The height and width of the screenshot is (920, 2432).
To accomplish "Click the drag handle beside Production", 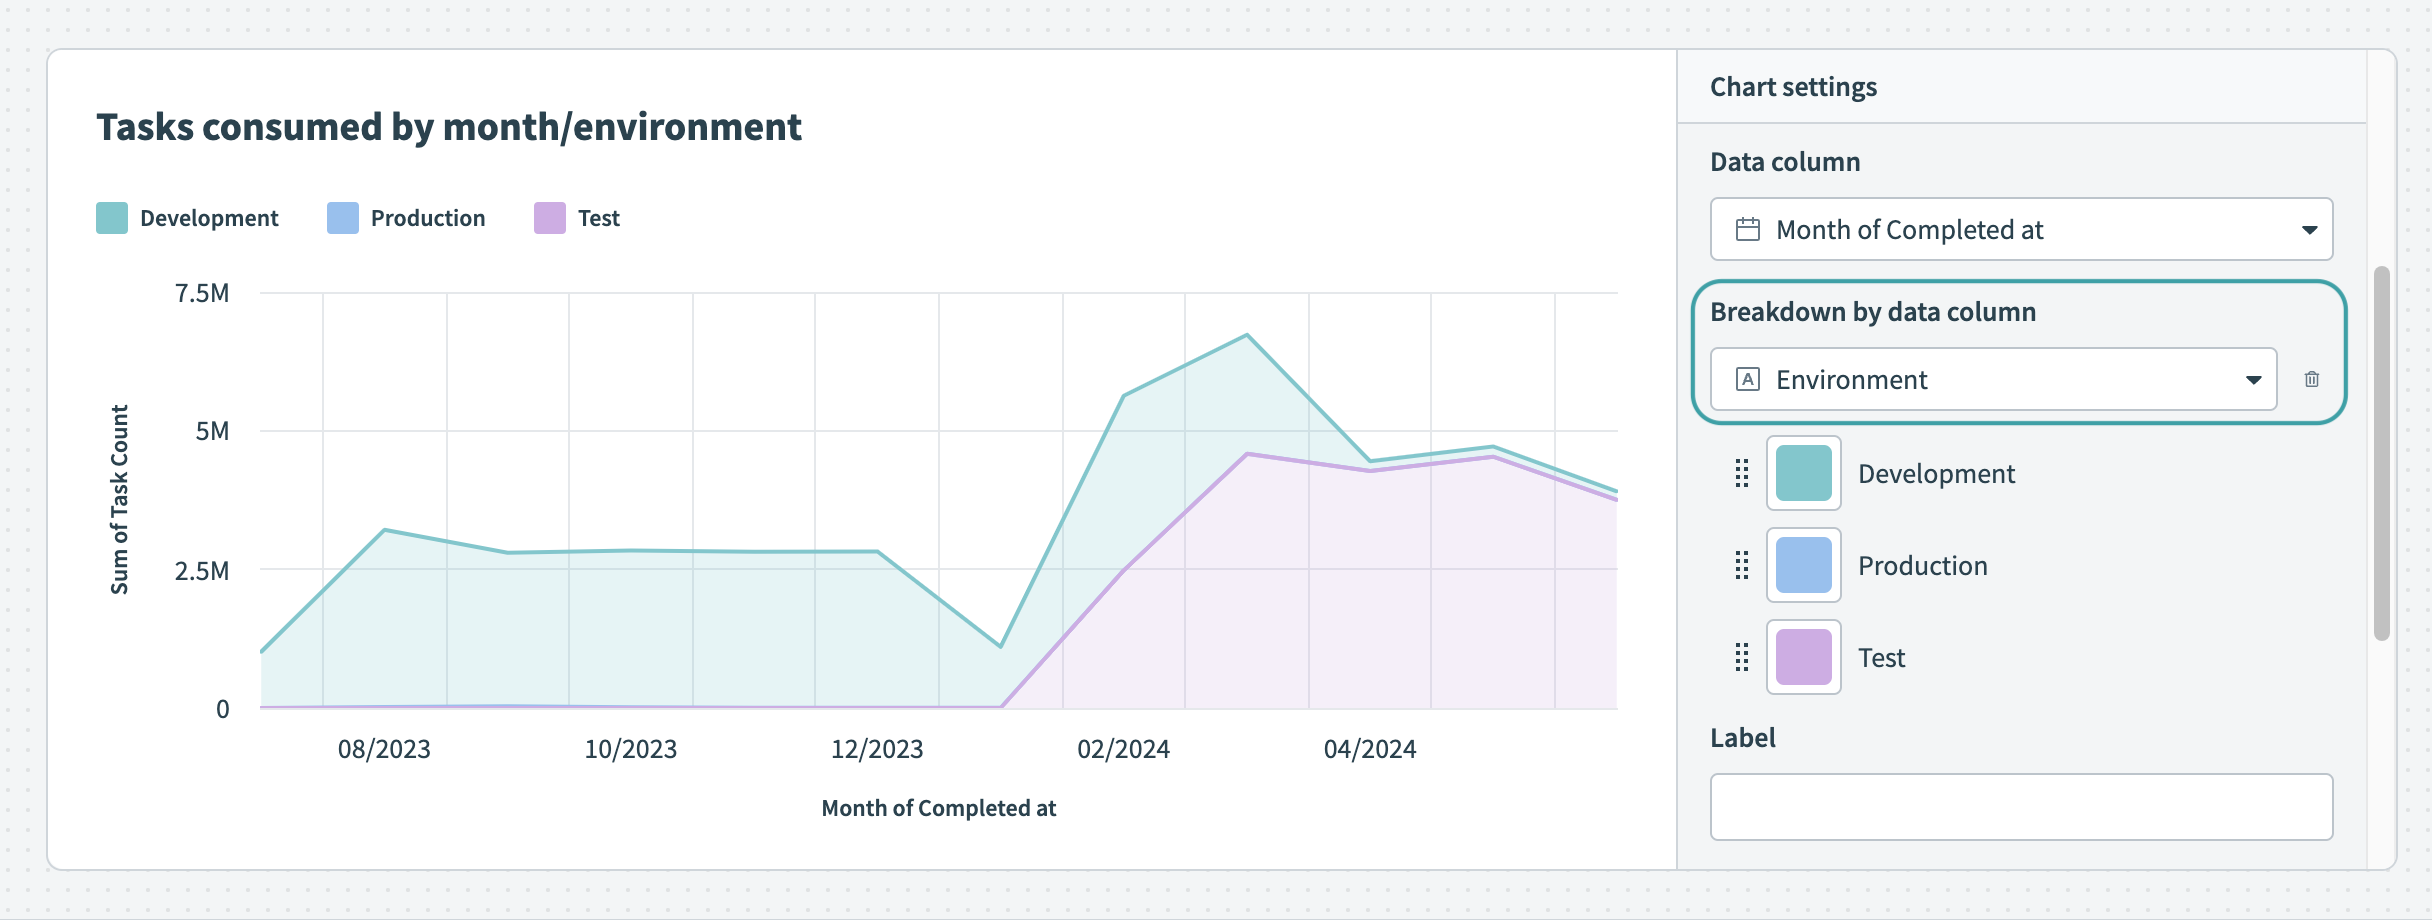I will (1742, 565).
